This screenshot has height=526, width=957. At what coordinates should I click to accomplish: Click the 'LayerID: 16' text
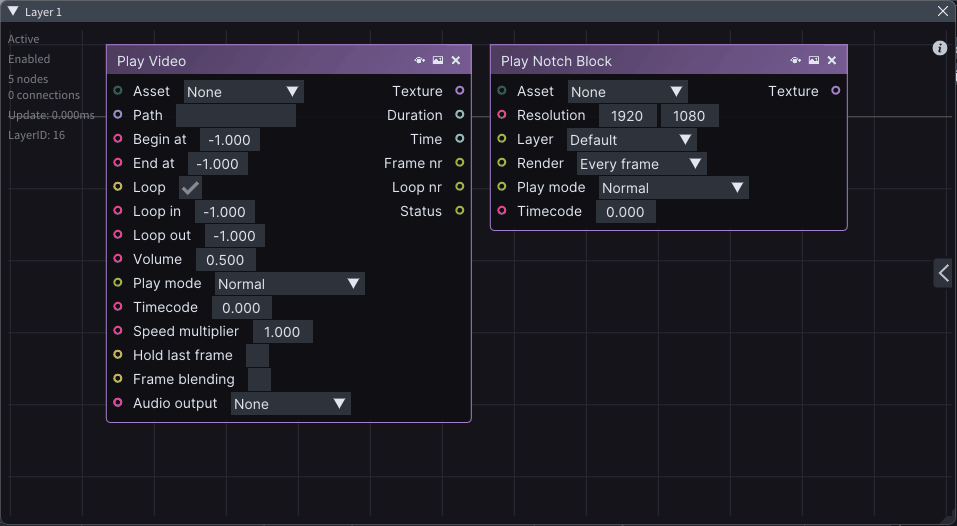pyautogui.click(x=37, y=135)
